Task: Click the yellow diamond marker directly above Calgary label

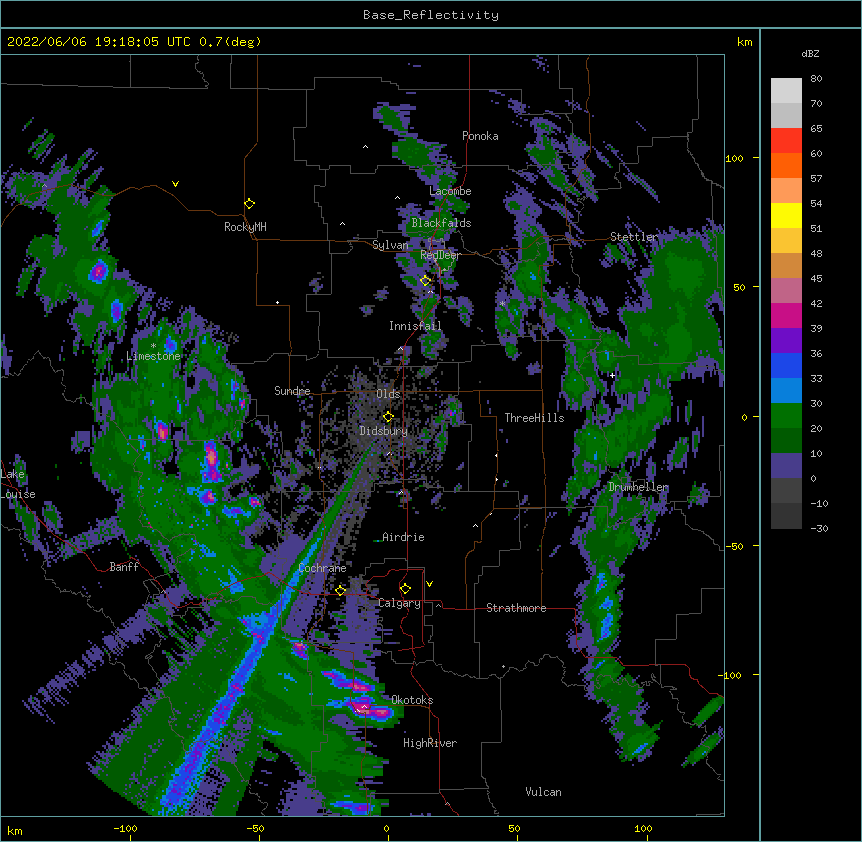Action: (405, 589)
